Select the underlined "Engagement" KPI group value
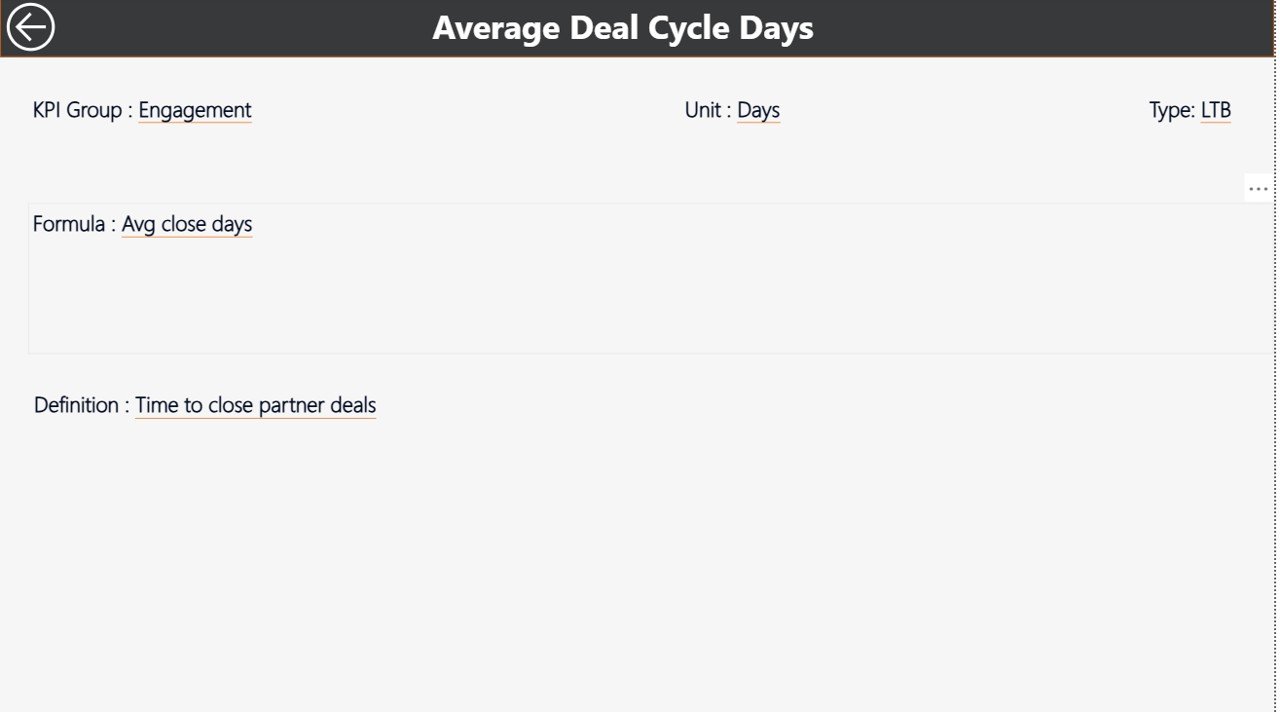This screenshot has width=1280, height=712. click(x=195, y=110)
